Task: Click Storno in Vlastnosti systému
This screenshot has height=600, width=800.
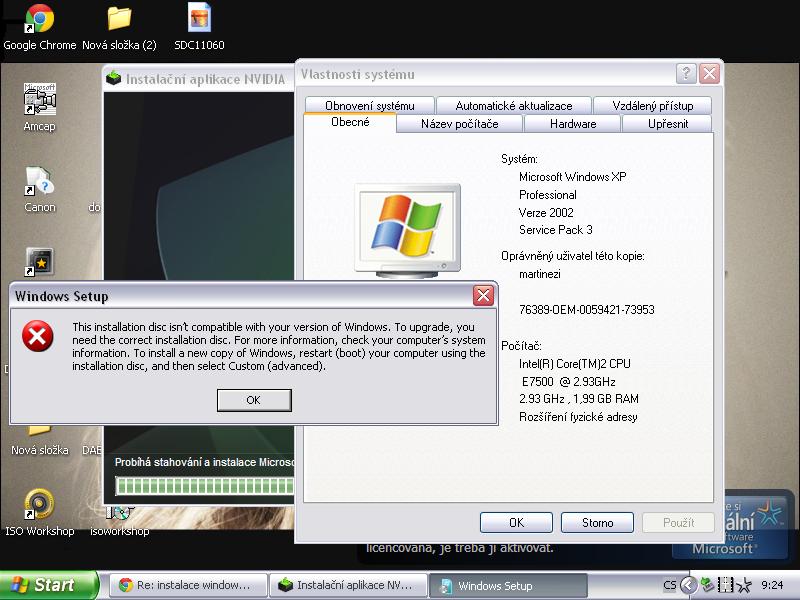Action: [597, 522]
